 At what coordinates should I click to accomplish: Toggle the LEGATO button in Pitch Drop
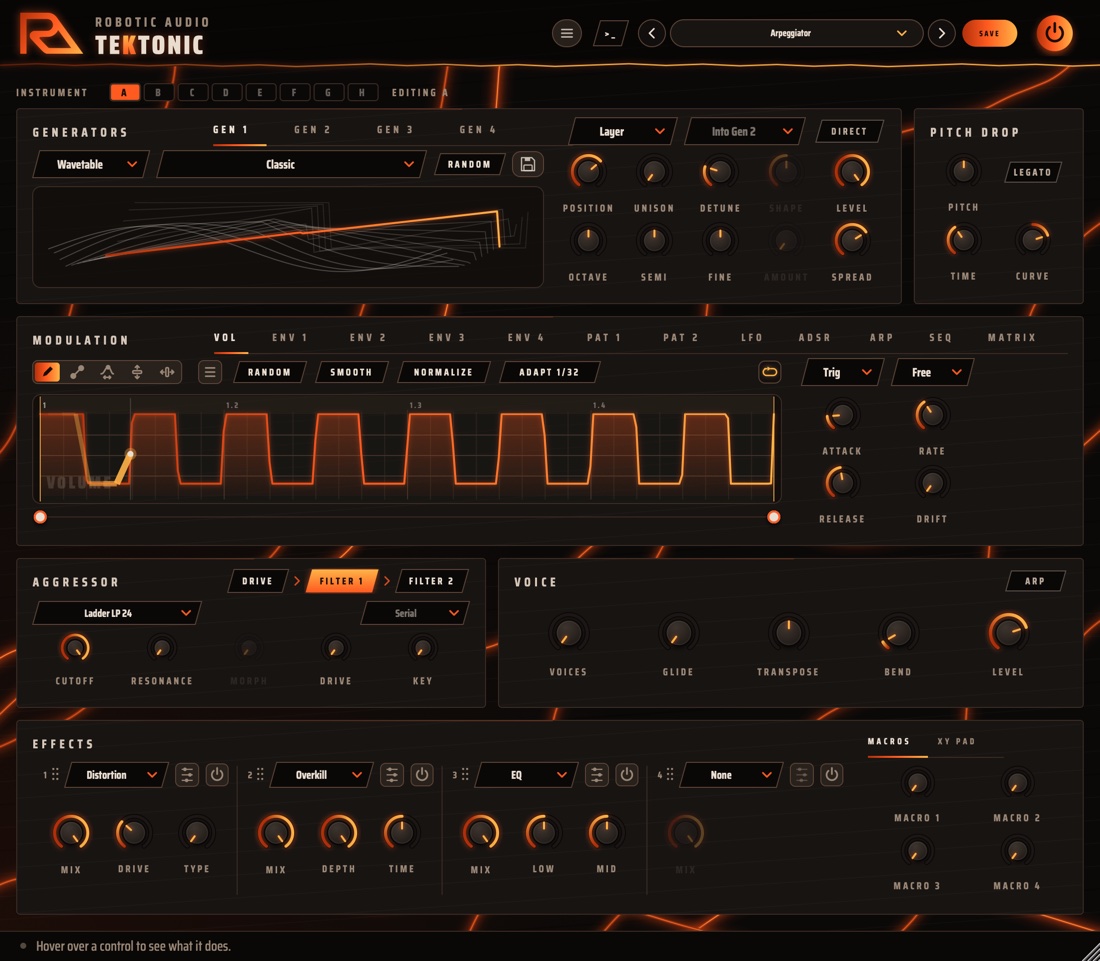[1032, 172]
